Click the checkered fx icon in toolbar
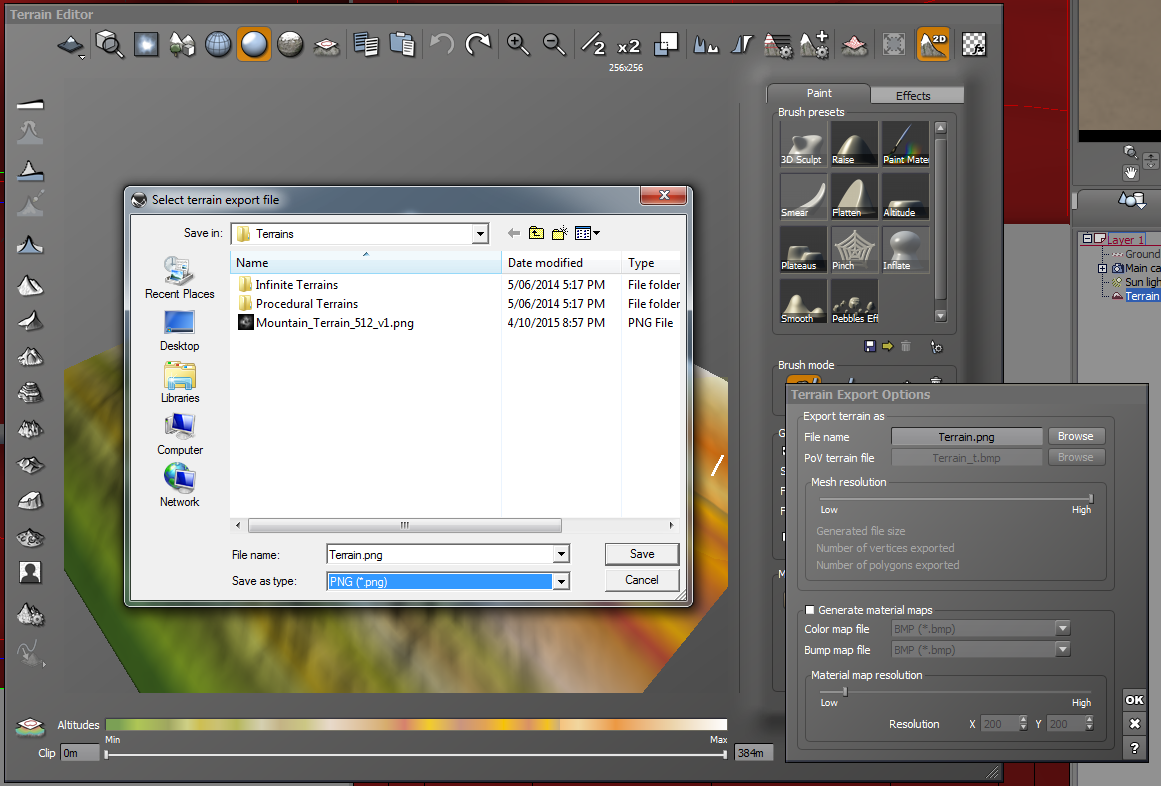This screenshot has width=1161, height=786. pos(974,44)
